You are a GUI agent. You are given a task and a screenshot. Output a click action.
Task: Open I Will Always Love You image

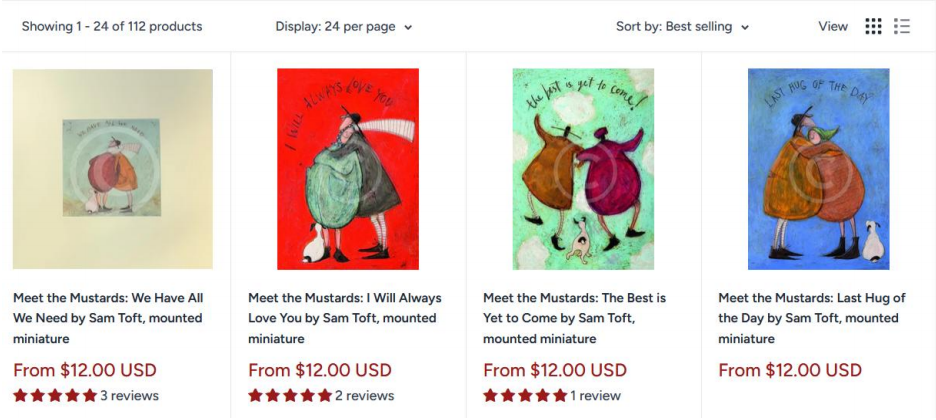click(348, 169)
